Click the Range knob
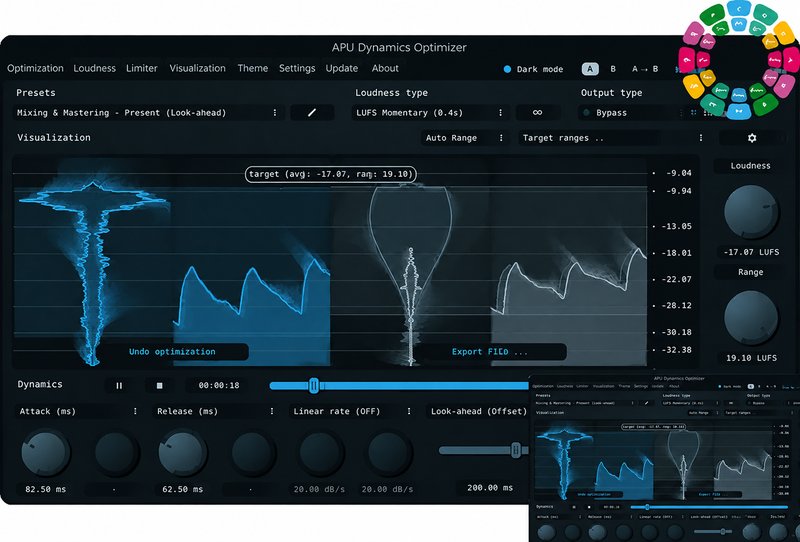This screenshot has height=542, width=800. point(751,318)
